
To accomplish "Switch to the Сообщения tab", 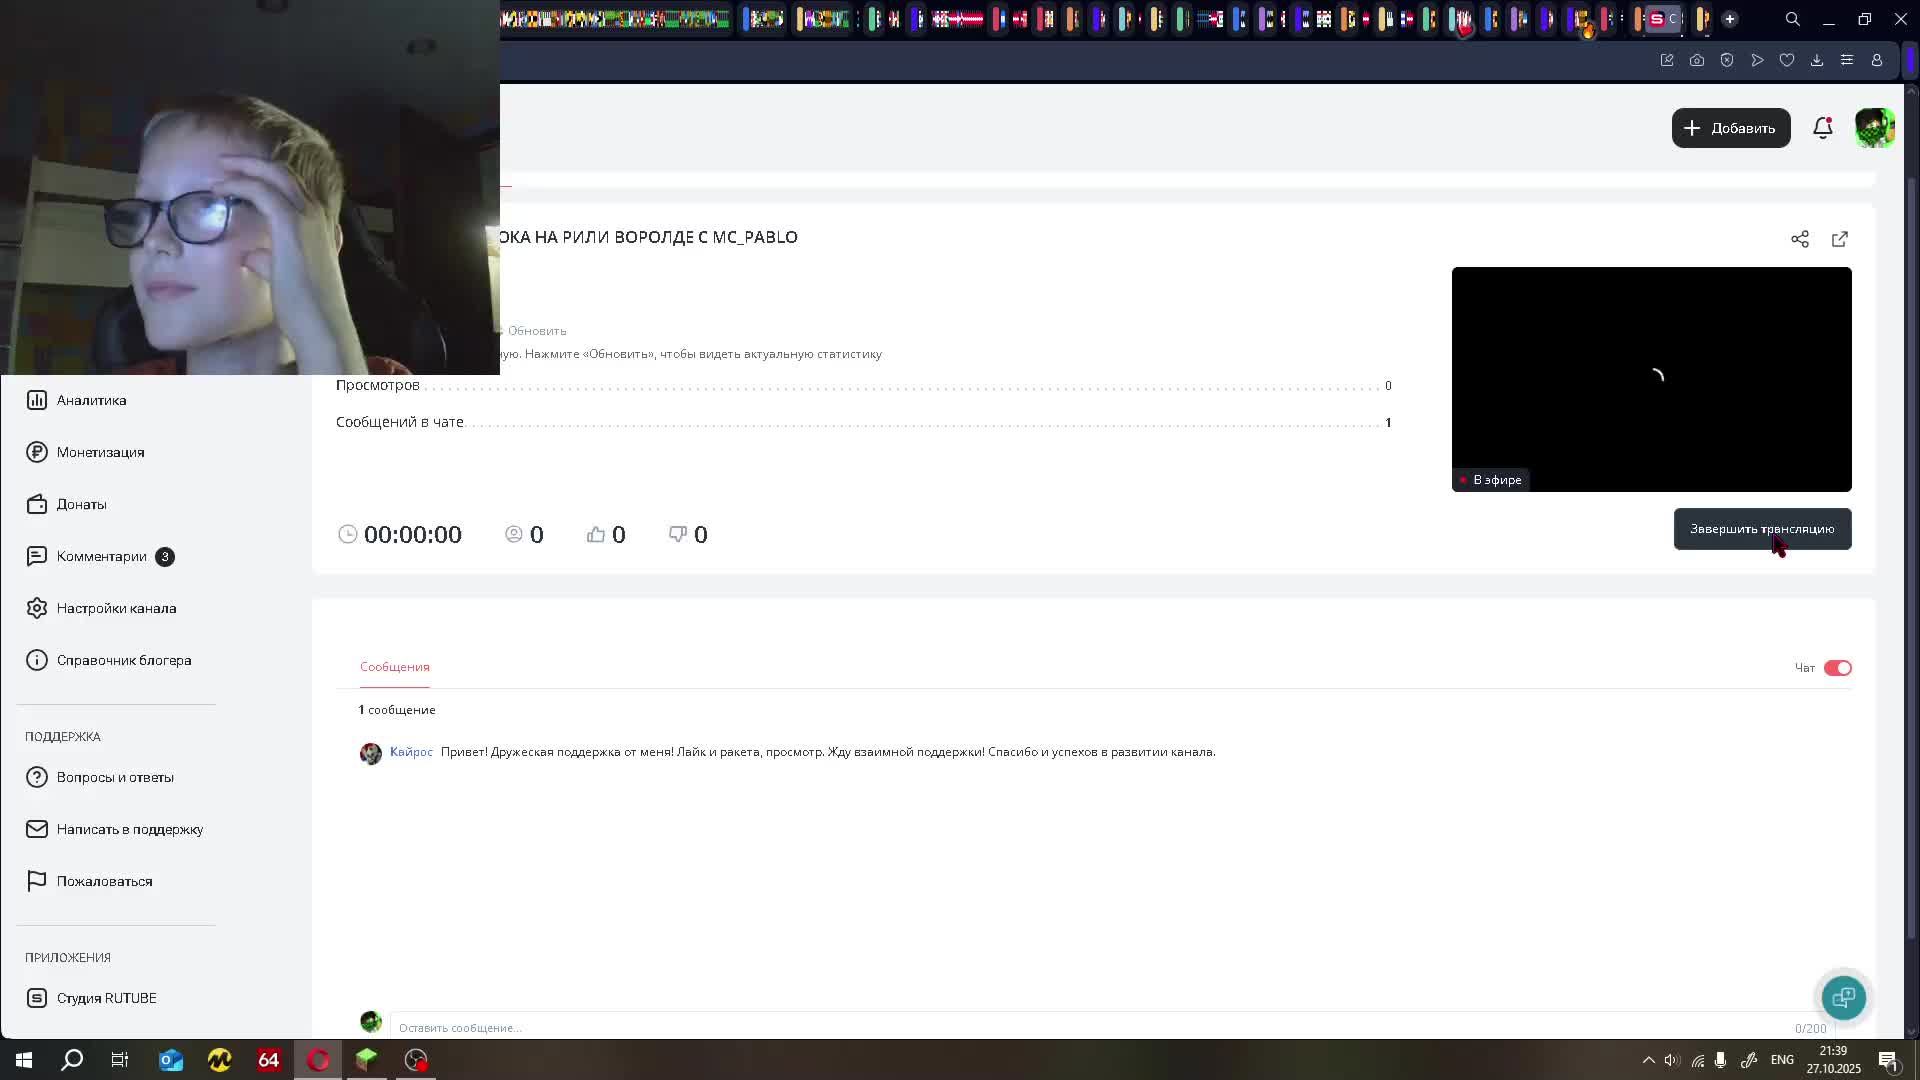I will pos(394,667).
